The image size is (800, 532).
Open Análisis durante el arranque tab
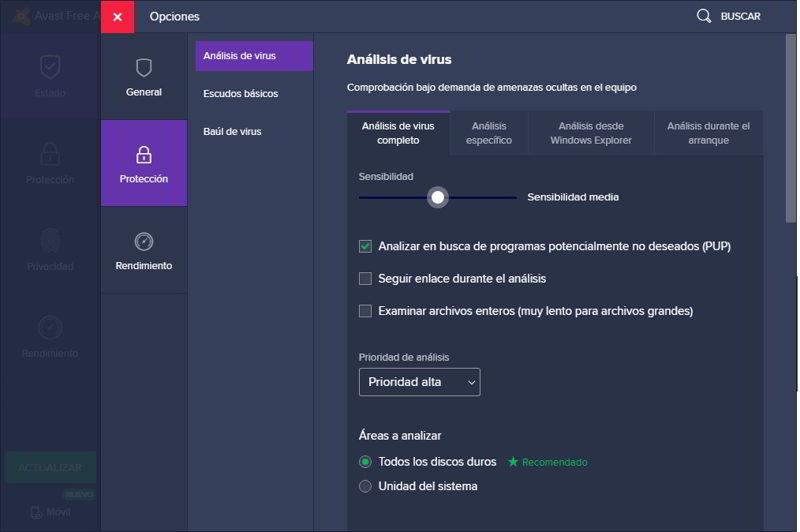tap(708, 133)
